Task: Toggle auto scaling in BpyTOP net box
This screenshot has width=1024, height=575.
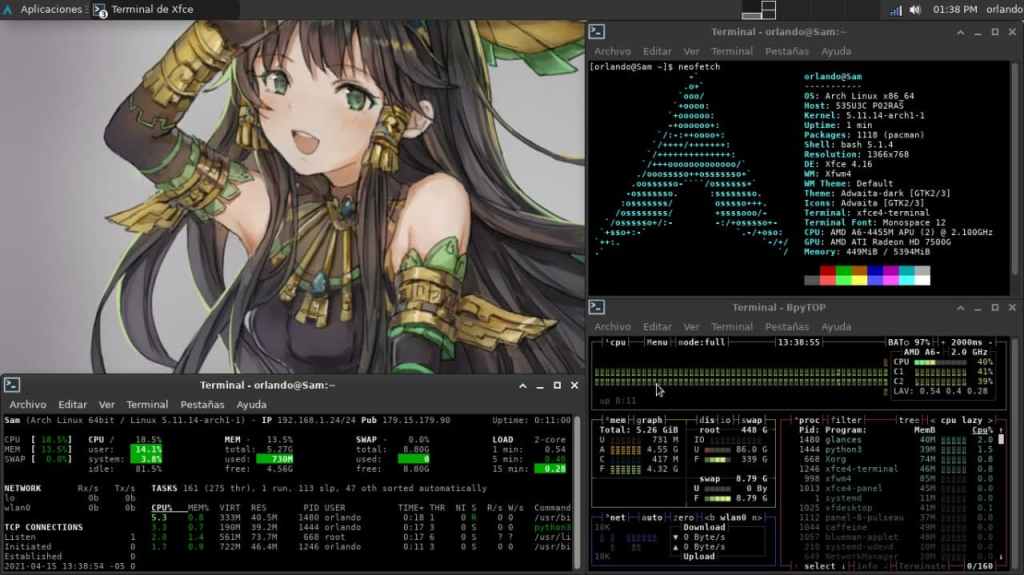Action: (652, 518)
